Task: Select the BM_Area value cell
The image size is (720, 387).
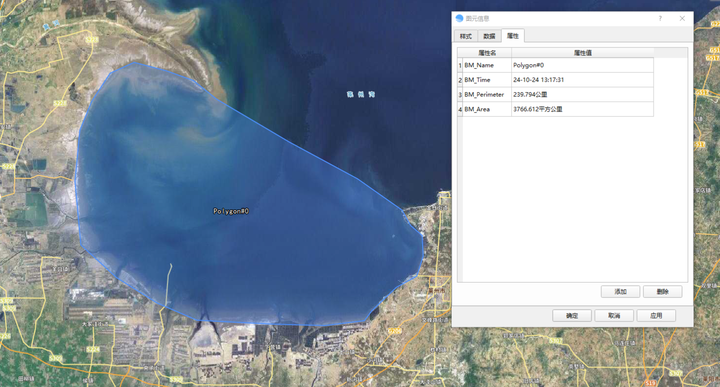Action: coord(582,109)
